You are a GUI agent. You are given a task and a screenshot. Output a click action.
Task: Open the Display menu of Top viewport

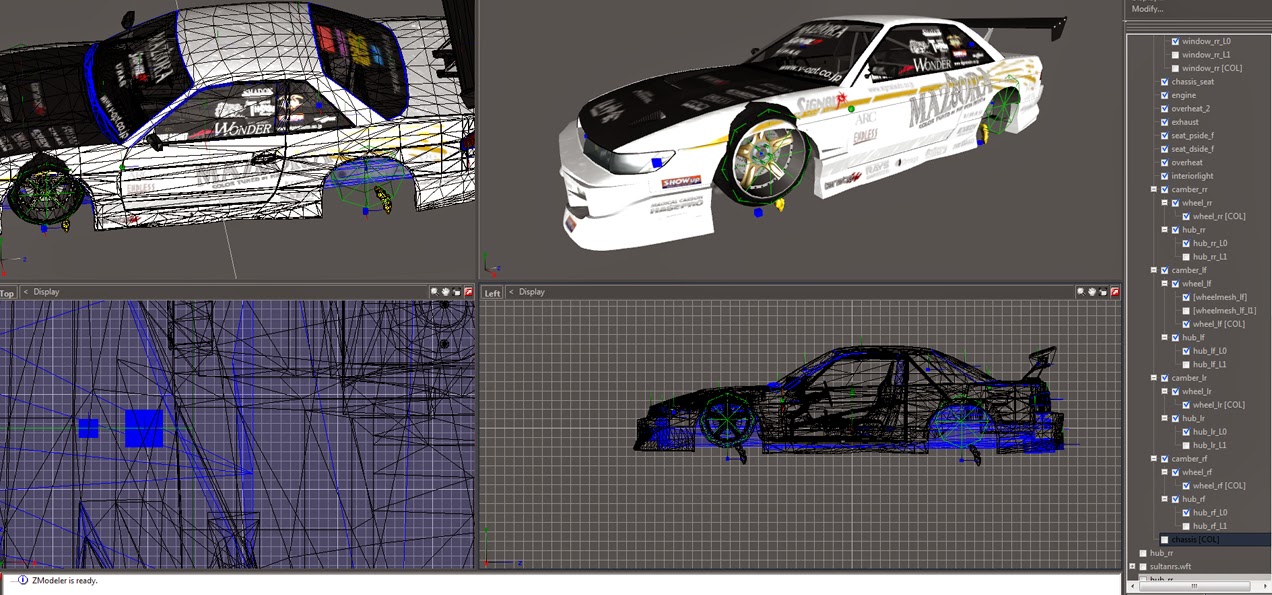click(x=46, y=292)
